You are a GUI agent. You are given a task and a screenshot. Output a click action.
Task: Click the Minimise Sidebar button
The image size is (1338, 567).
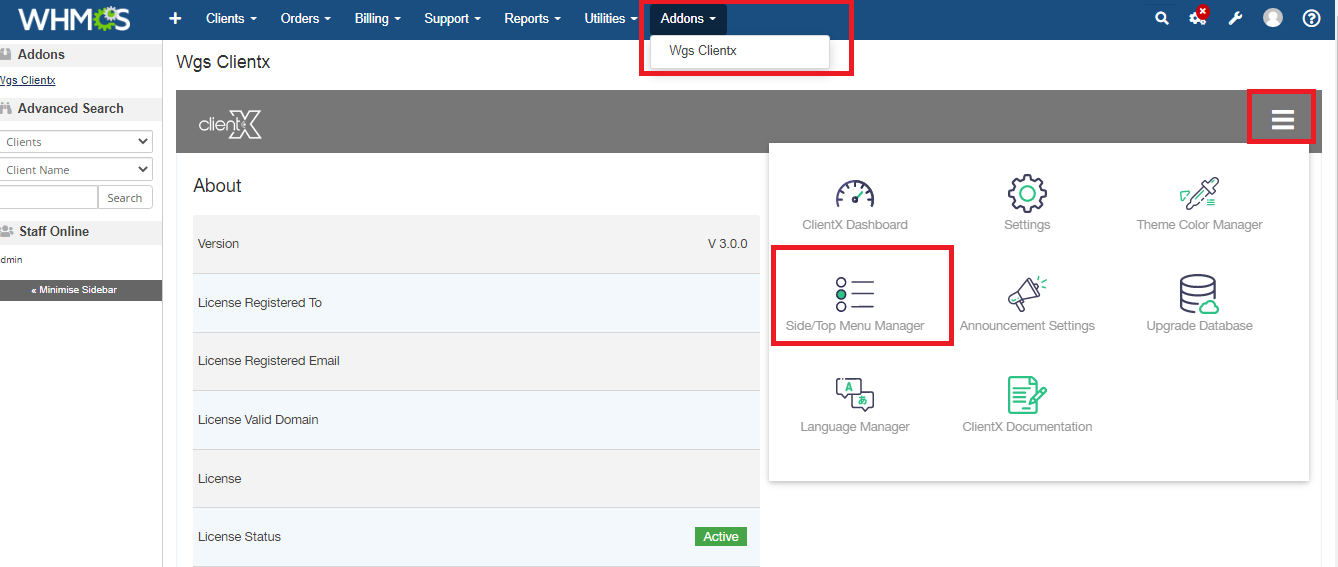[80, 290]
